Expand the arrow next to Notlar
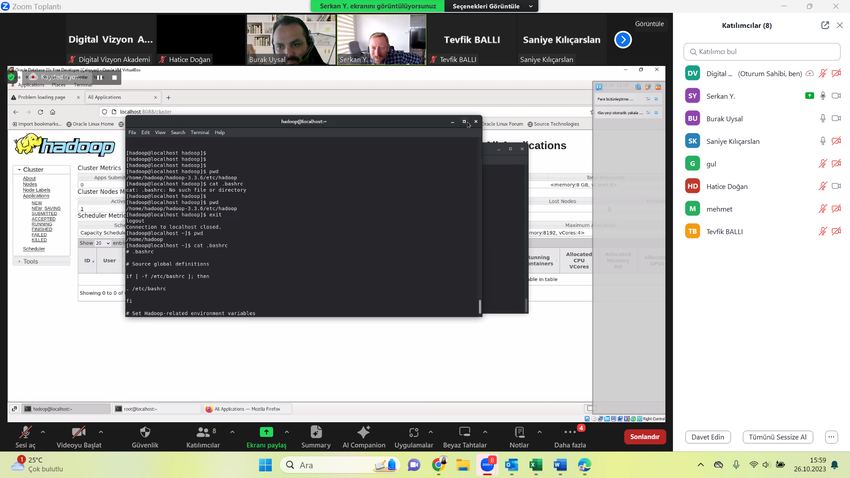 tap(539, 432)
